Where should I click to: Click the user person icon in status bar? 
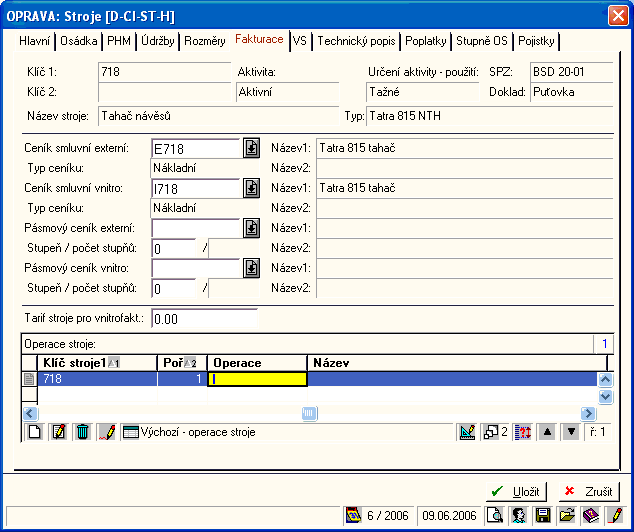(519, 515)
